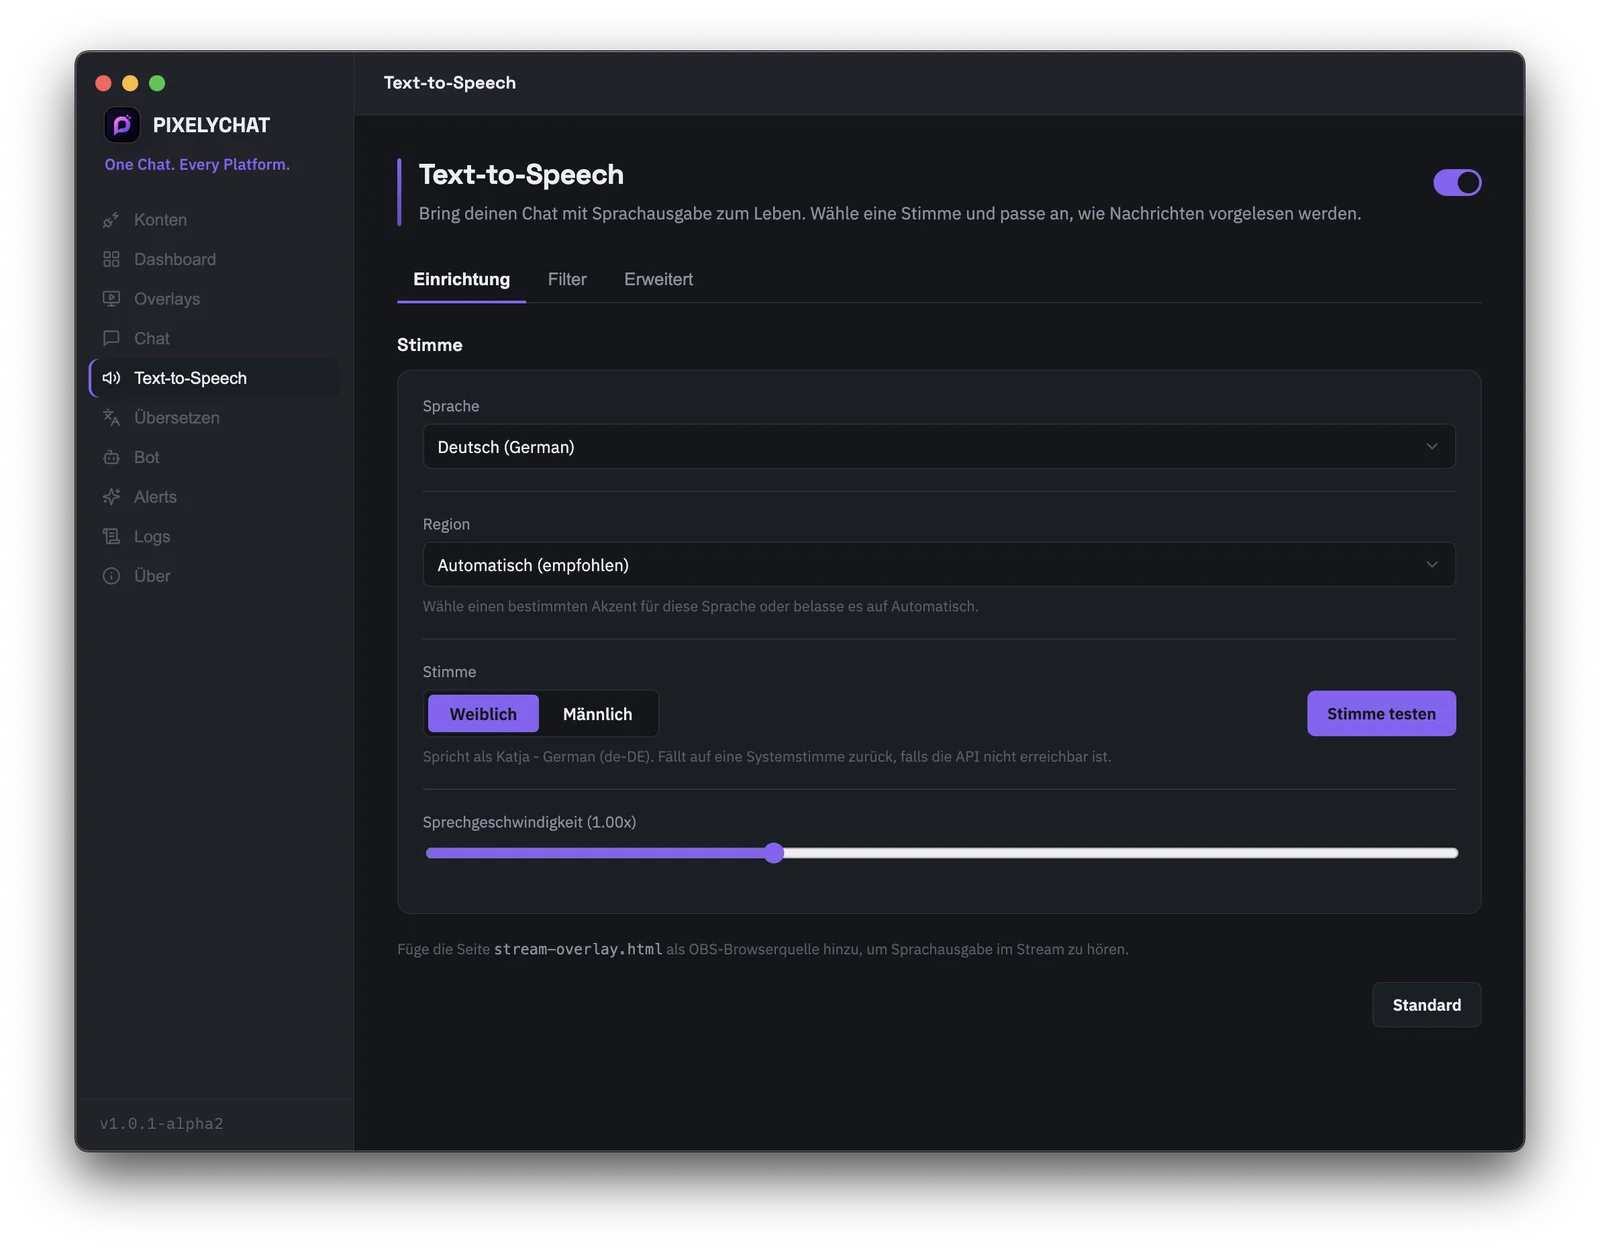Open the Sprache dropdown Deutsch (German)

[939, 447]
